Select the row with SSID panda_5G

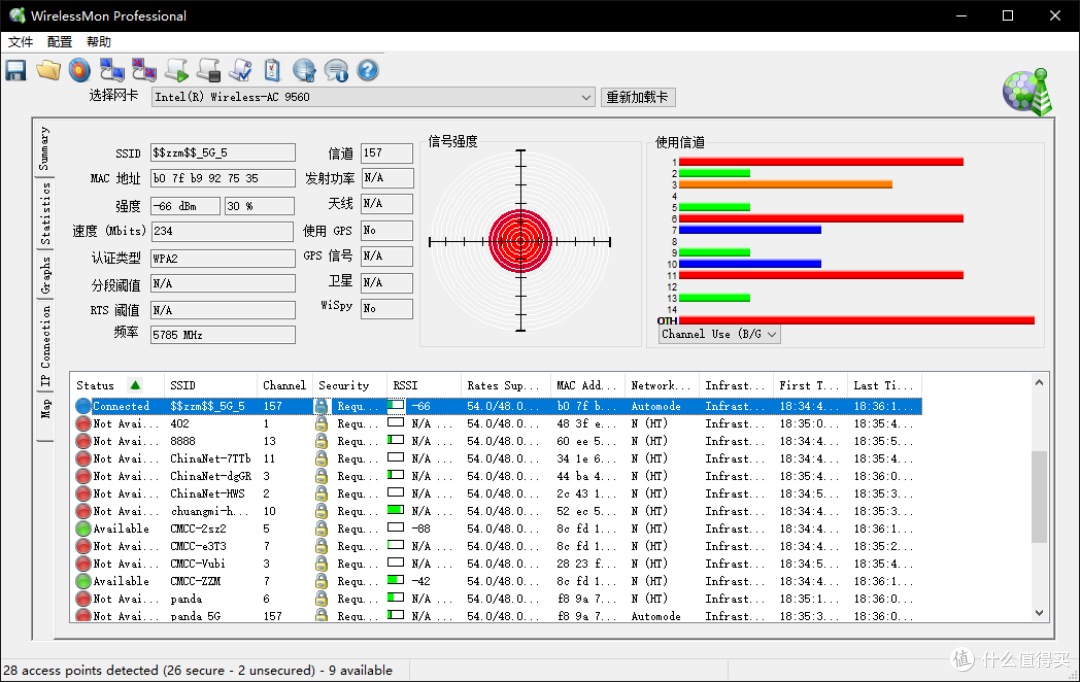point(498,616)
